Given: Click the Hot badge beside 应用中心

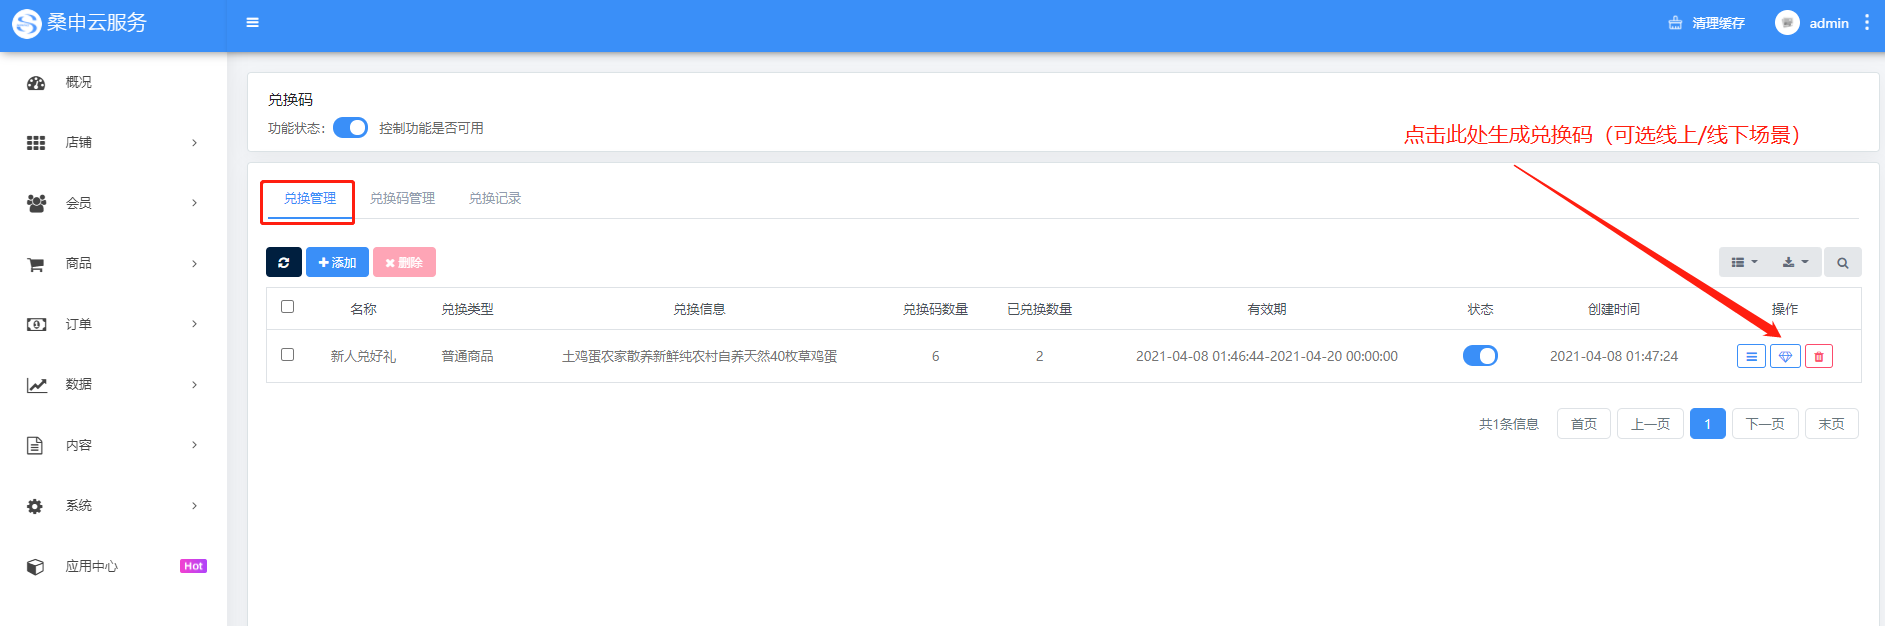Looking at the screenshot, I should pos(193,566).
